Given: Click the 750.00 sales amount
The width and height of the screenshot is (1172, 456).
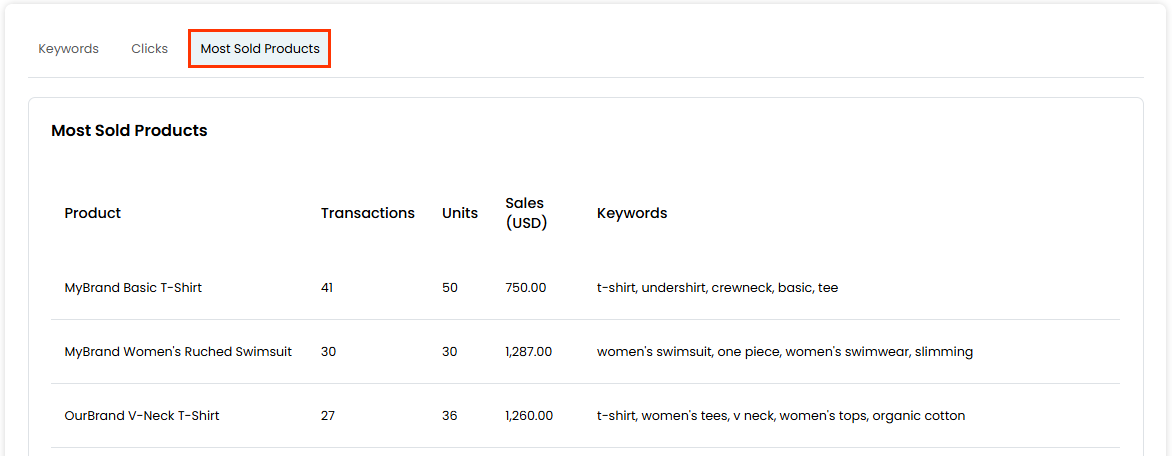Looking at the screenshot, I should [x=526, y=288].
